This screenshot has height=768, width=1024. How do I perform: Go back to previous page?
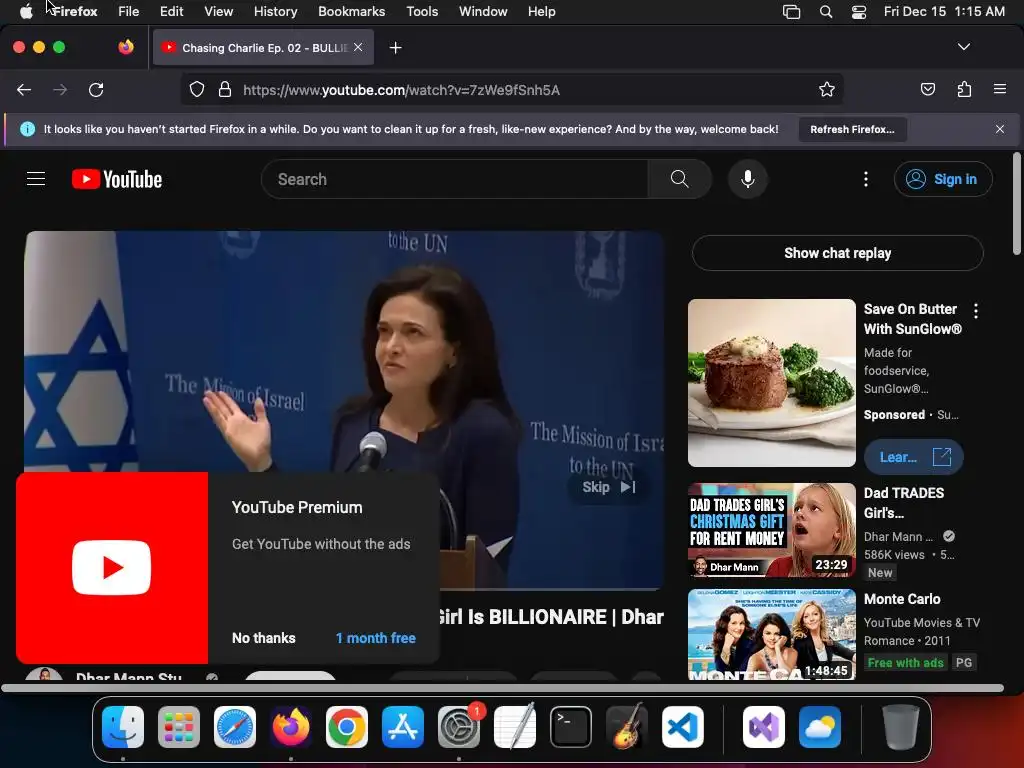(x=24, y=90)
